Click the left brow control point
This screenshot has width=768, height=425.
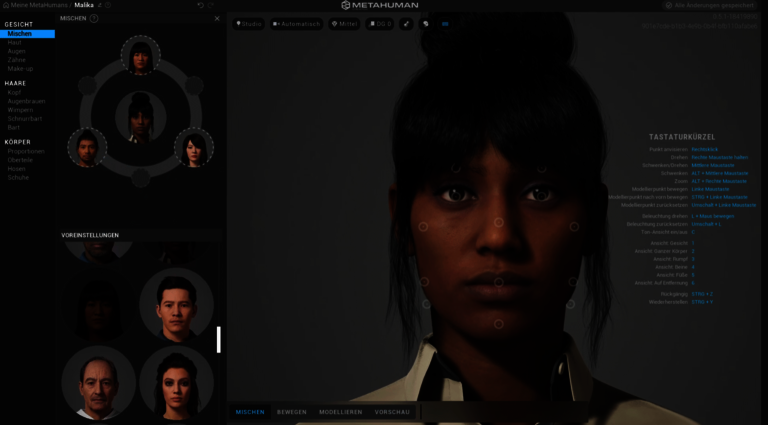click(x=456, y=168)
